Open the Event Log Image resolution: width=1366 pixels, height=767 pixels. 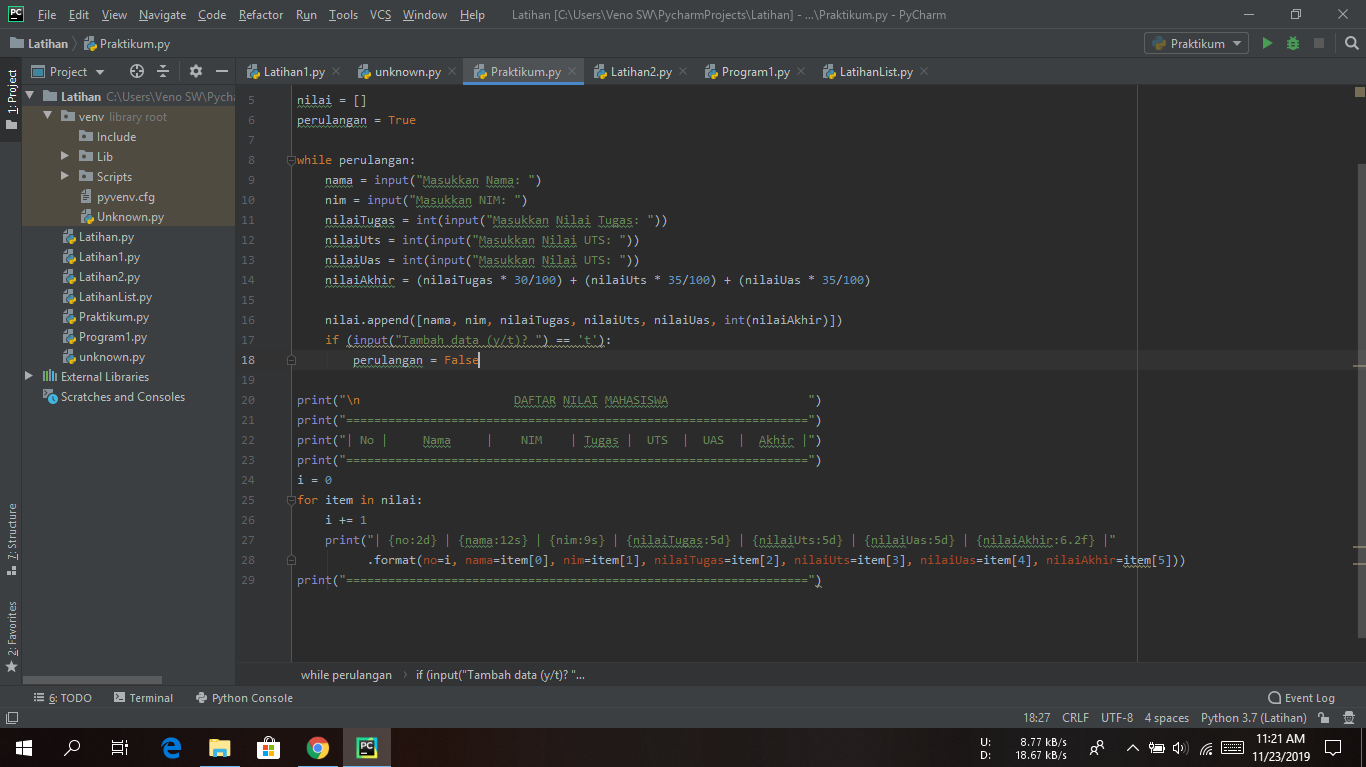tap(1301, 698)
